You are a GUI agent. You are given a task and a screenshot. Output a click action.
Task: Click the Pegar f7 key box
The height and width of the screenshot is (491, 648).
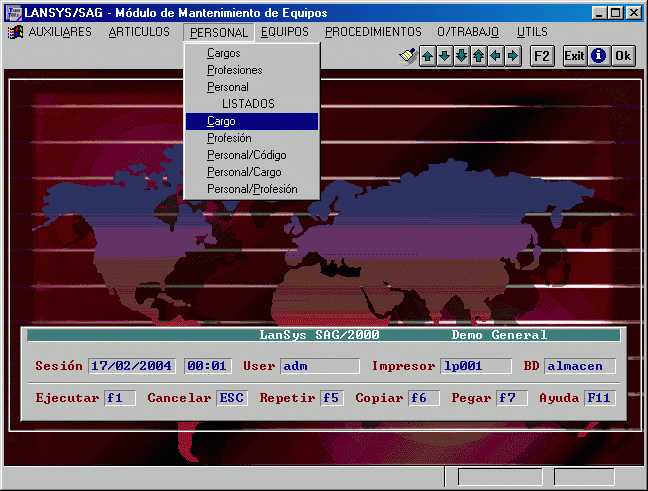point(512,398)
